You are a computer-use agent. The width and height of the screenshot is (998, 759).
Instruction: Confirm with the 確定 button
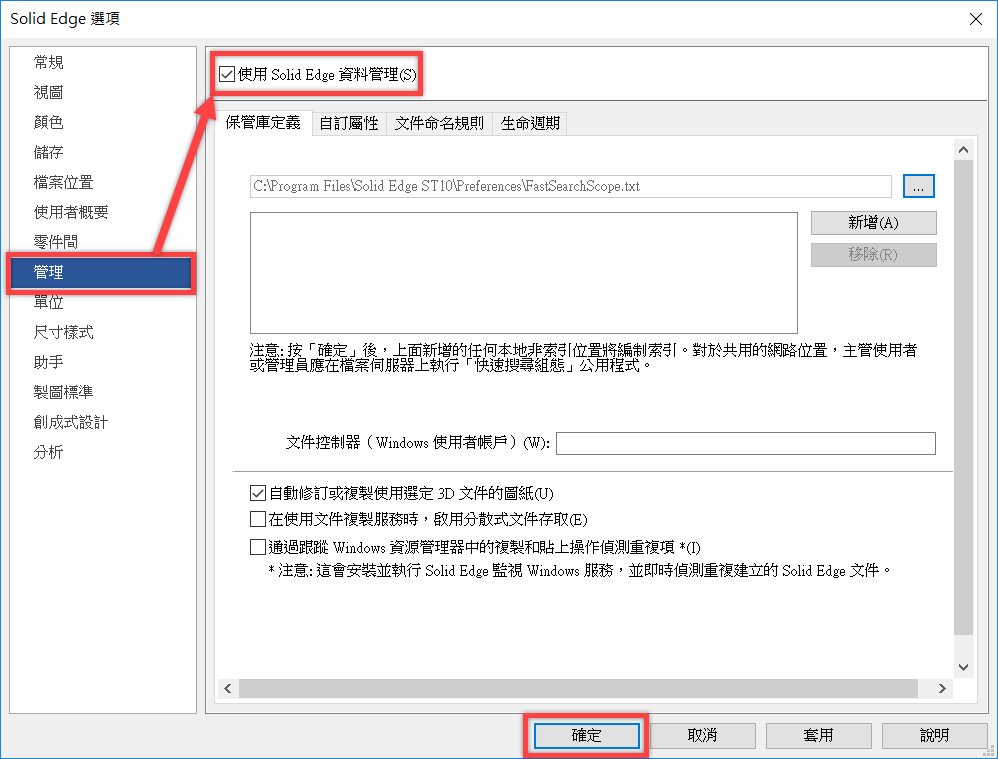586,735
